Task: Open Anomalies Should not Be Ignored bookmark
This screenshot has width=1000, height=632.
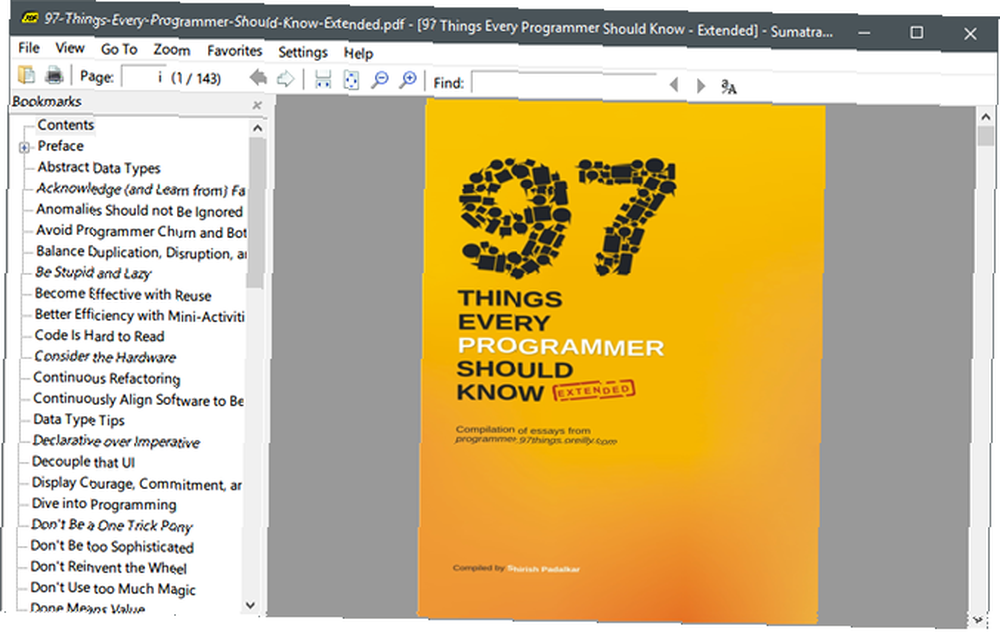Action: click(139, 210)
